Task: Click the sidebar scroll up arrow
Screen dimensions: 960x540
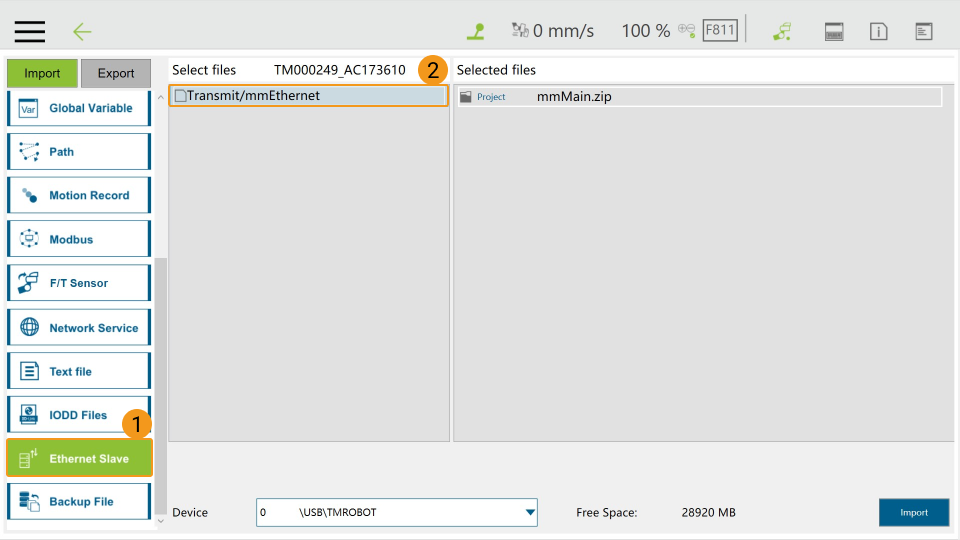Action: [x=160, y=97]
